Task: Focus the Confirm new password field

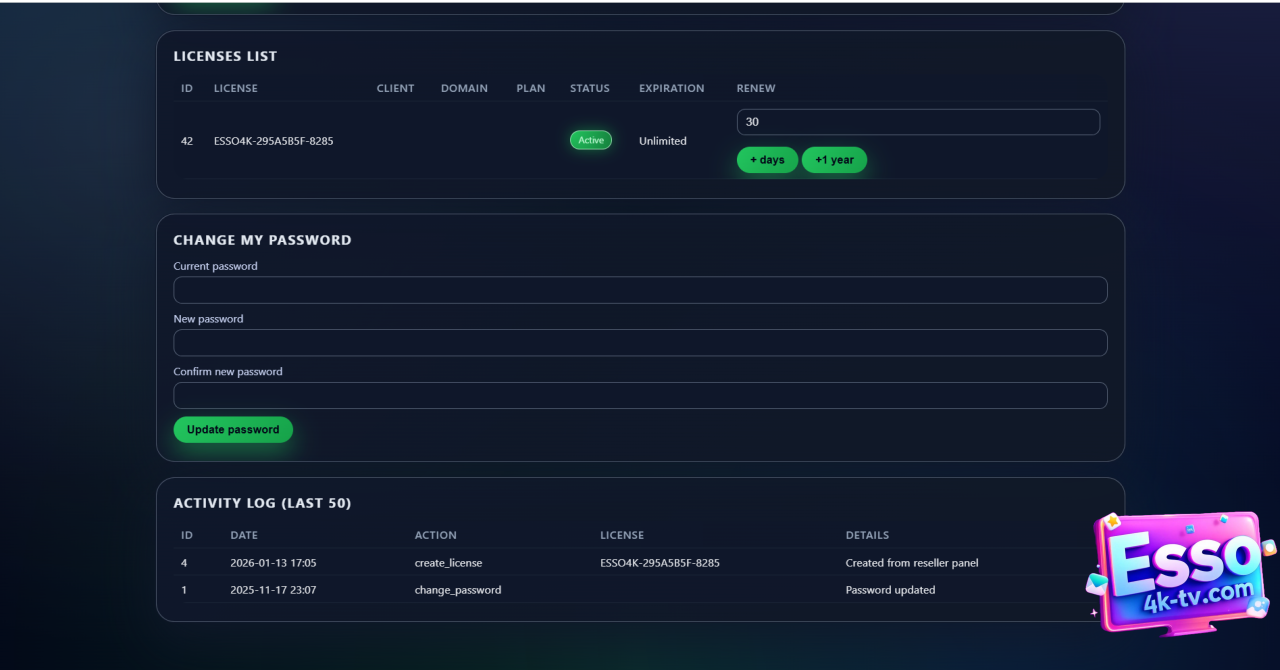Action: (640, 396)
